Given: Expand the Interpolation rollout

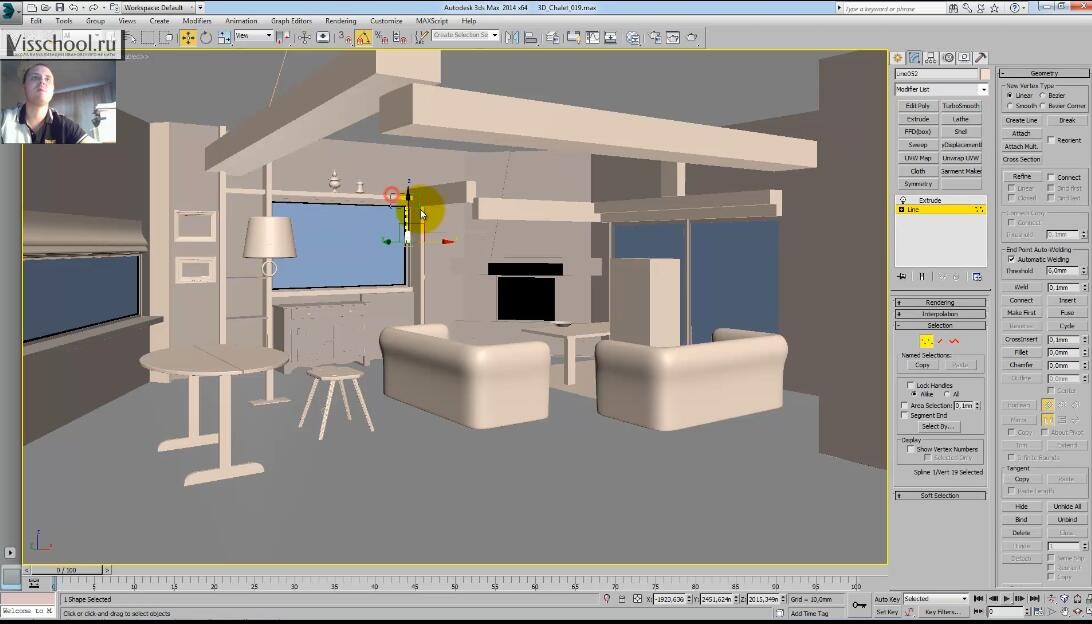Looking at the screenshot, I should pos(940,314).
